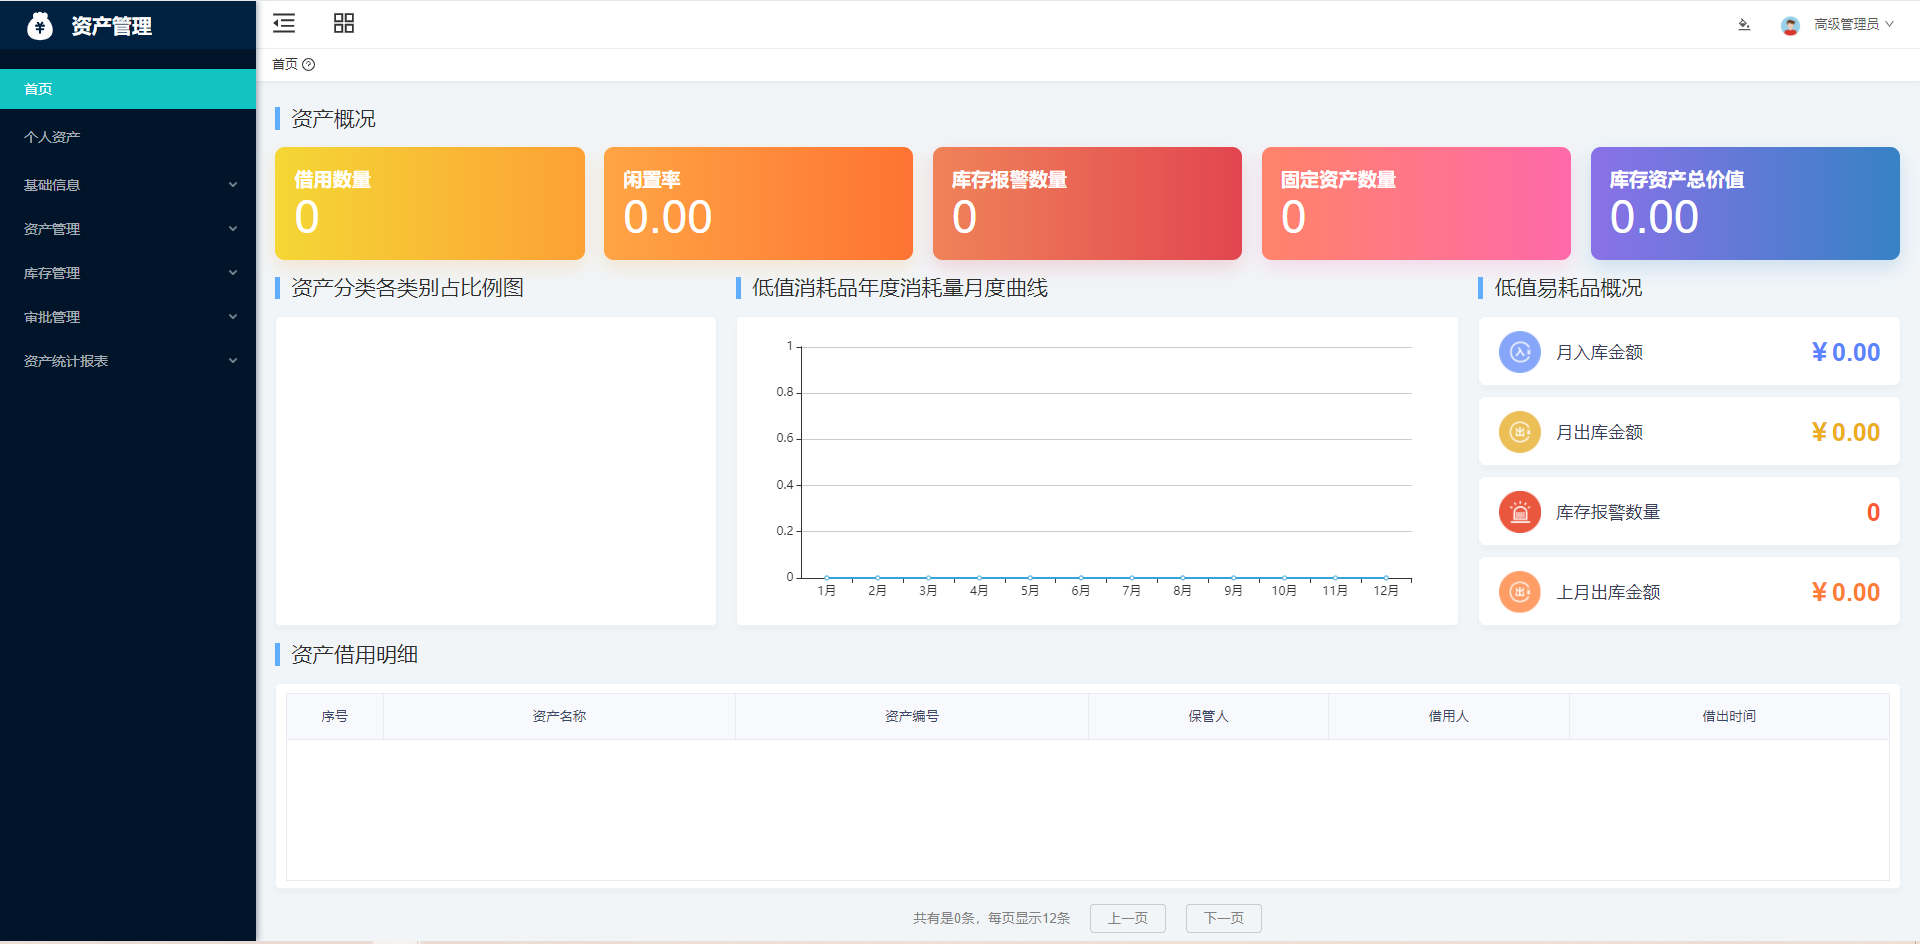Click the help question mark beside 首页
The width and height of the screenshot is (1920, 944).
[309, 65]
